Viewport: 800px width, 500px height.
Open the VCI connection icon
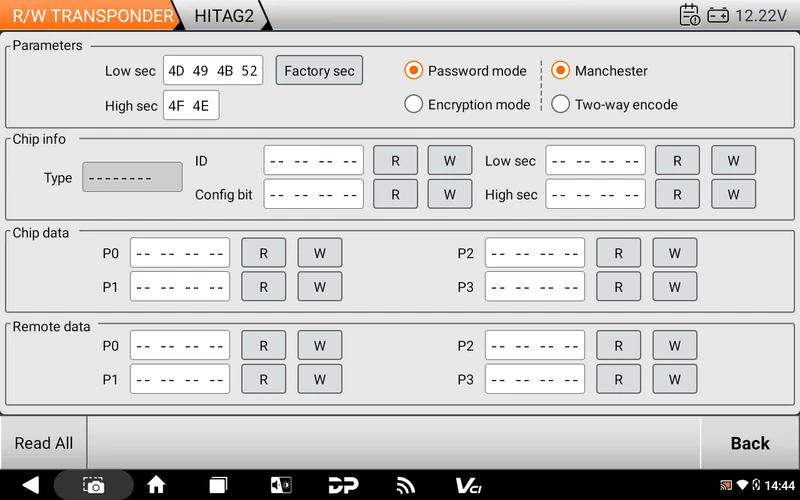(x=468, y=485)
